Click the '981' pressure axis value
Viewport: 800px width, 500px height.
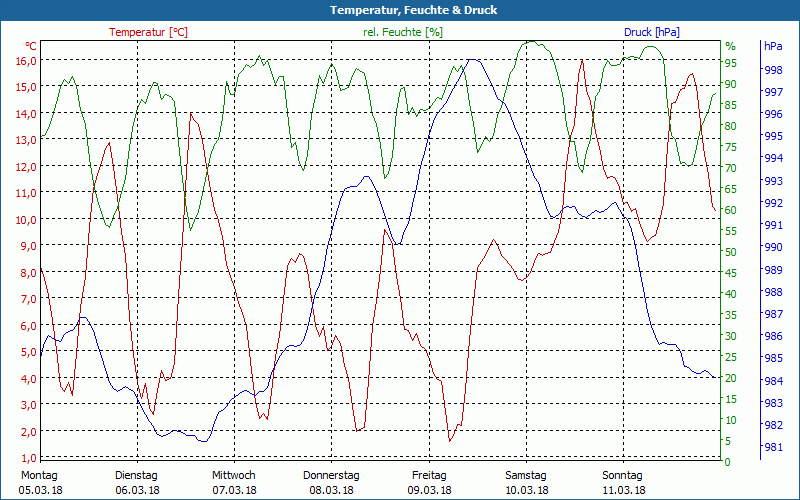774,447
